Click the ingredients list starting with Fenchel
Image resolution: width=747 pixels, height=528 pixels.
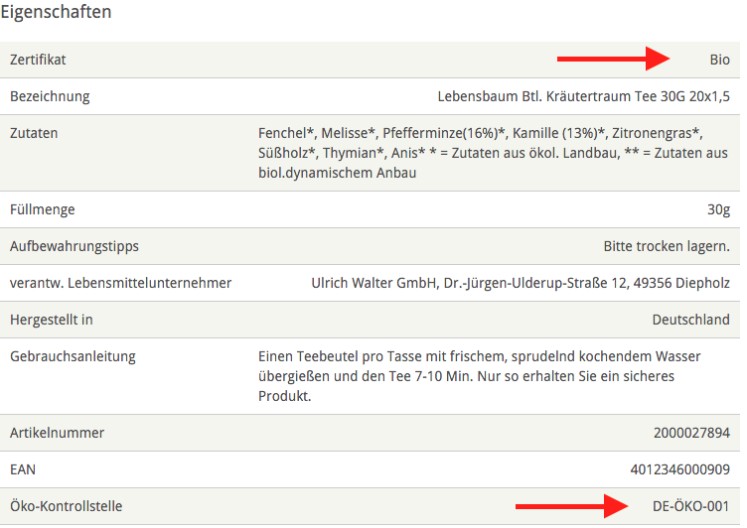click(x=492, y=153)
